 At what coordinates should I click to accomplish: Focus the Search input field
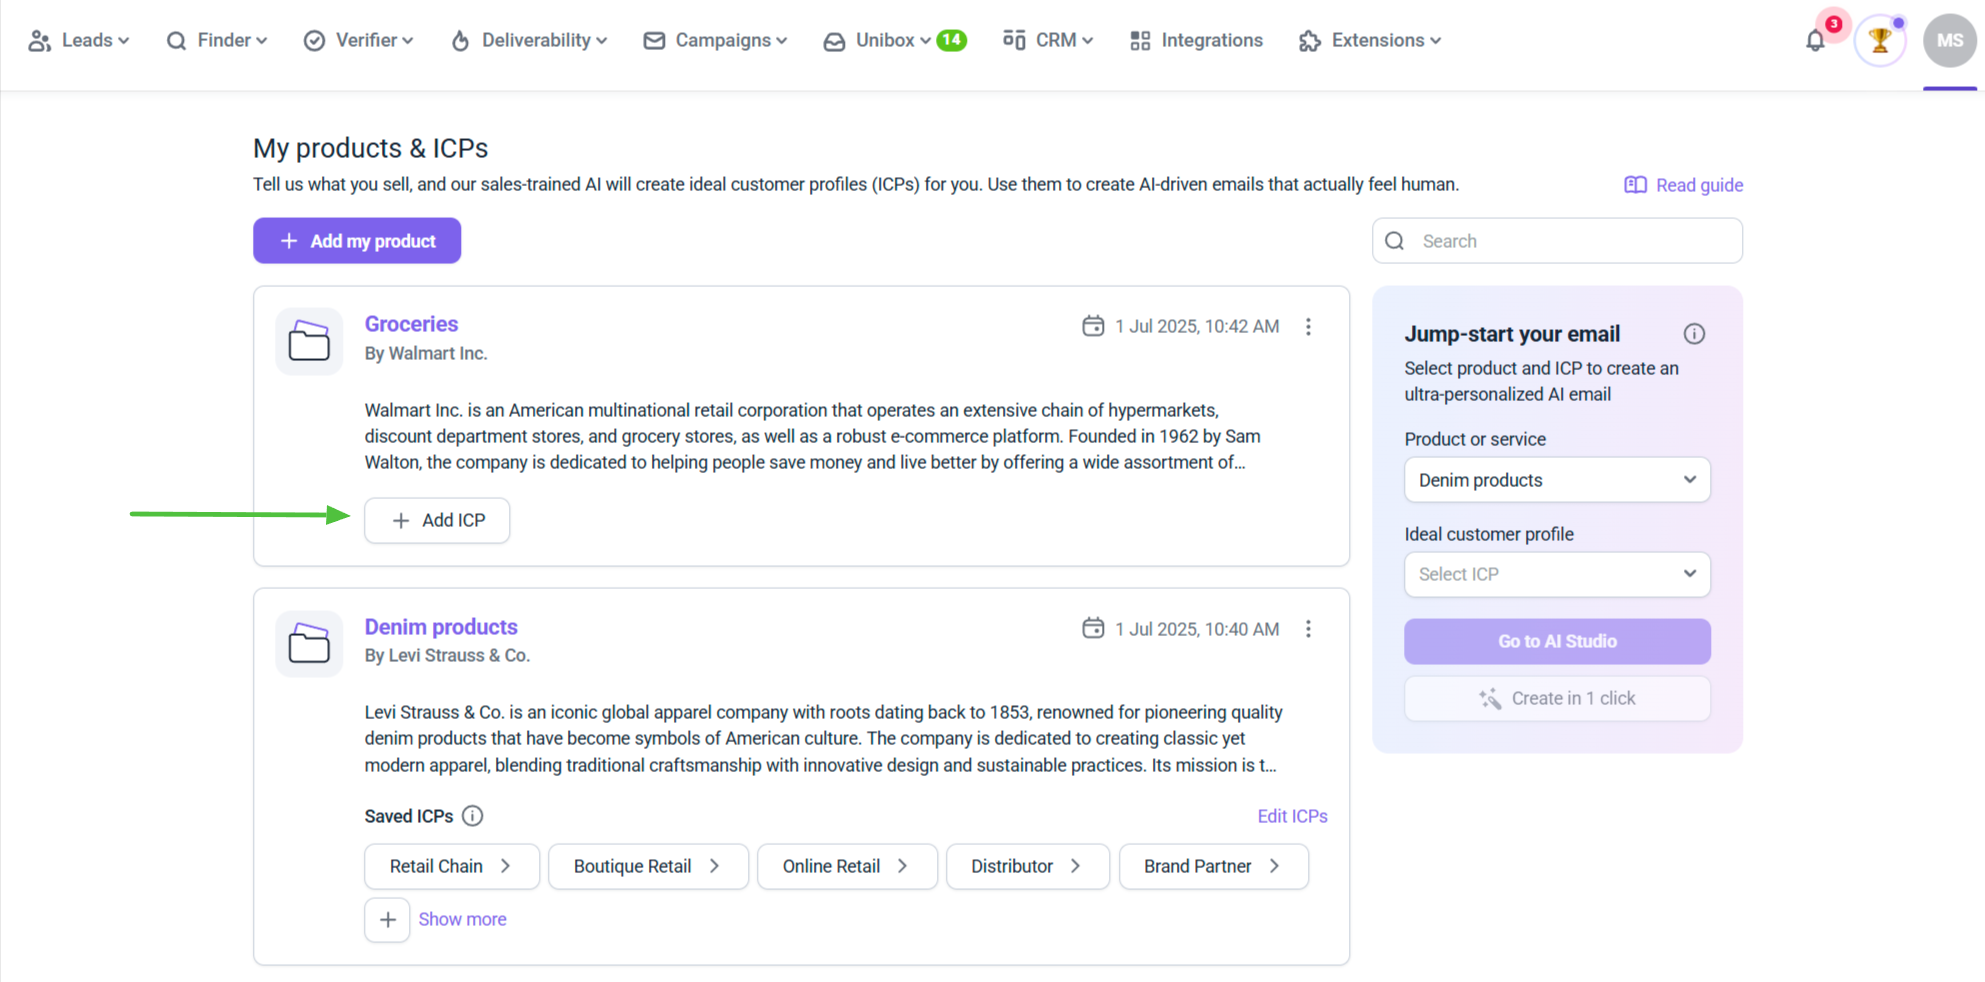click(x=1557, y=241)
